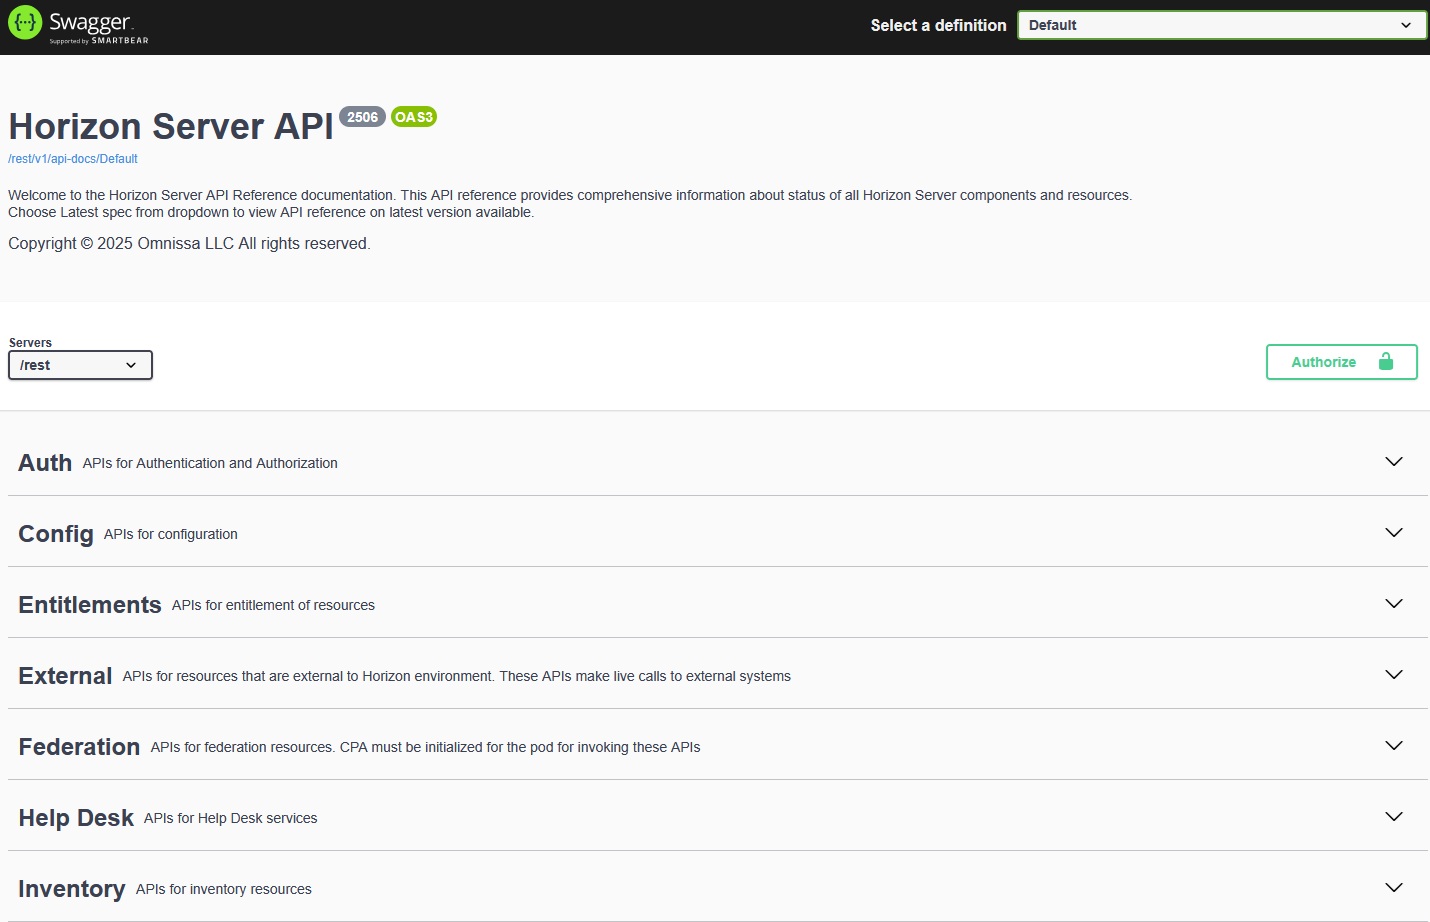Click External APIs description about live calls
The height and width of the screenshot is (922, 1430).
[x=457, y=676]
